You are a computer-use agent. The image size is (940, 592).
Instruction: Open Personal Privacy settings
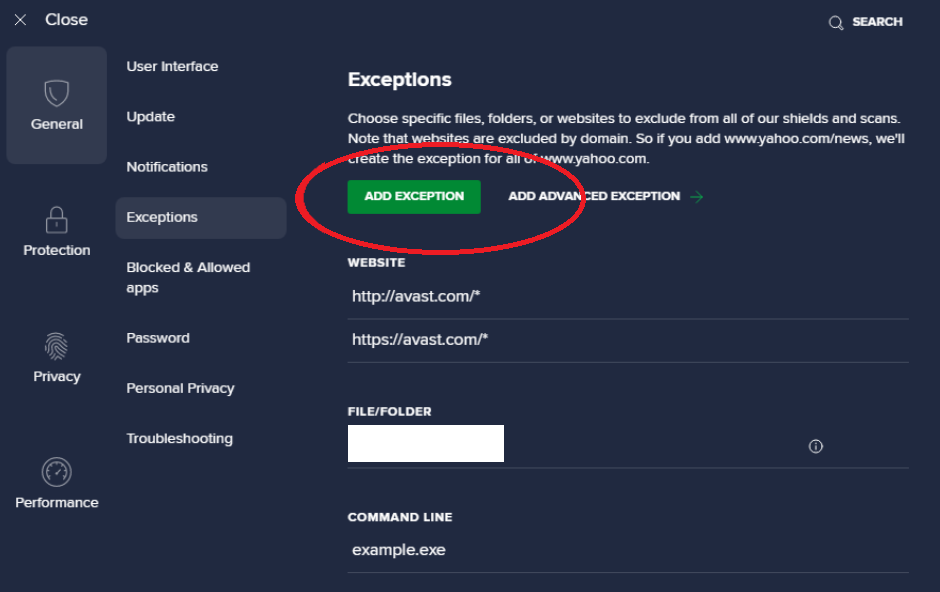[x=180, y=388]
